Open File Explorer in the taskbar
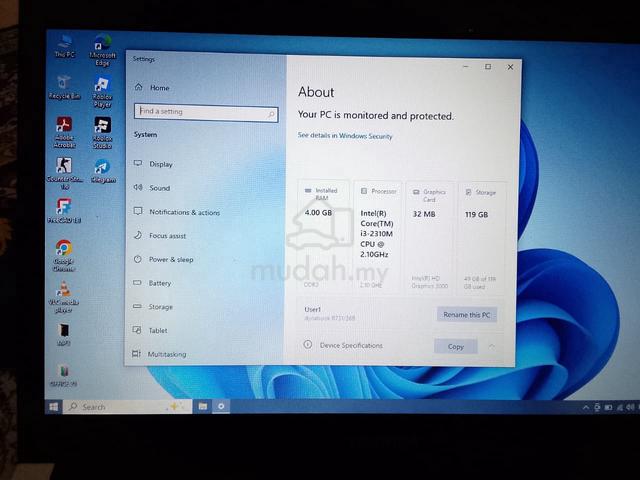640x480 pixels. [202, 406]
